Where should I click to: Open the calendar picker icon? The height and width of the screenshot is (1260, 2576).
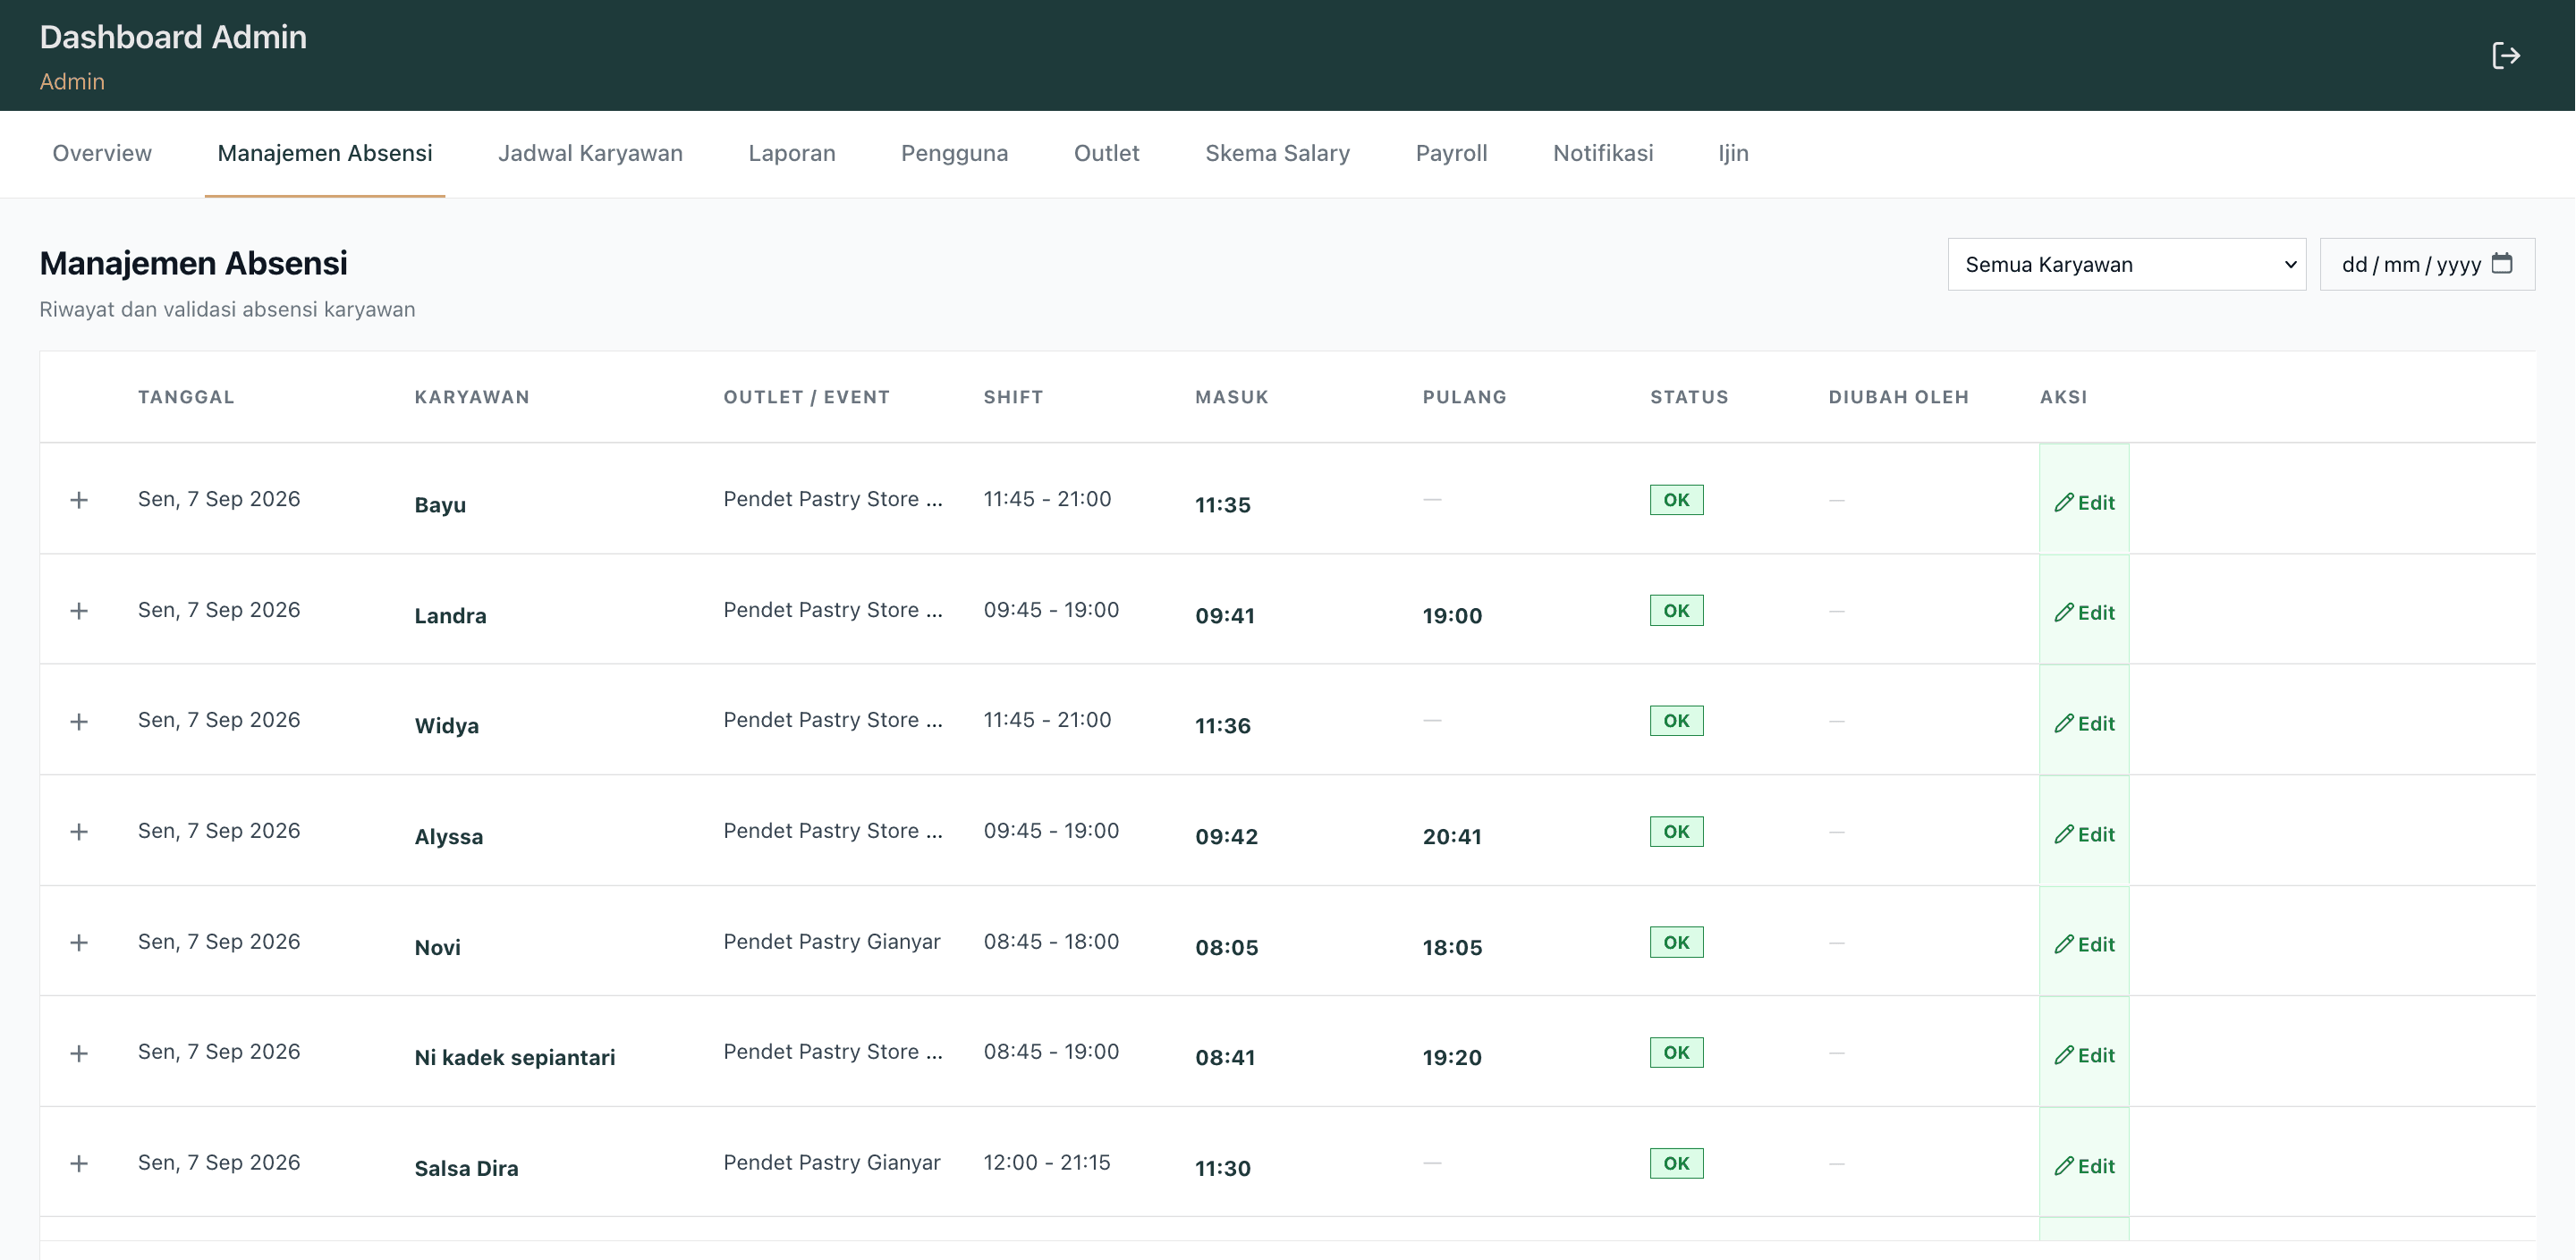tap(2502, 263)
